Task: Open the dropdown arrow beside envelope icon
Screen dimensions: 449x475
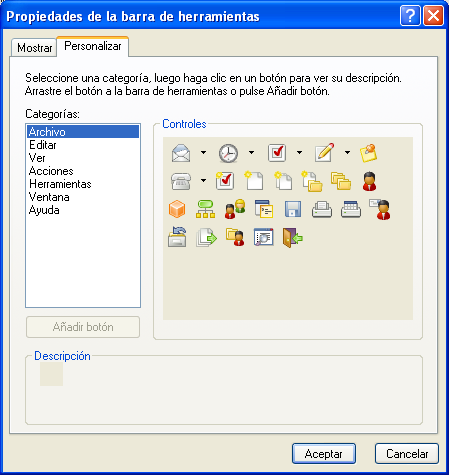Action: point(203,153)
